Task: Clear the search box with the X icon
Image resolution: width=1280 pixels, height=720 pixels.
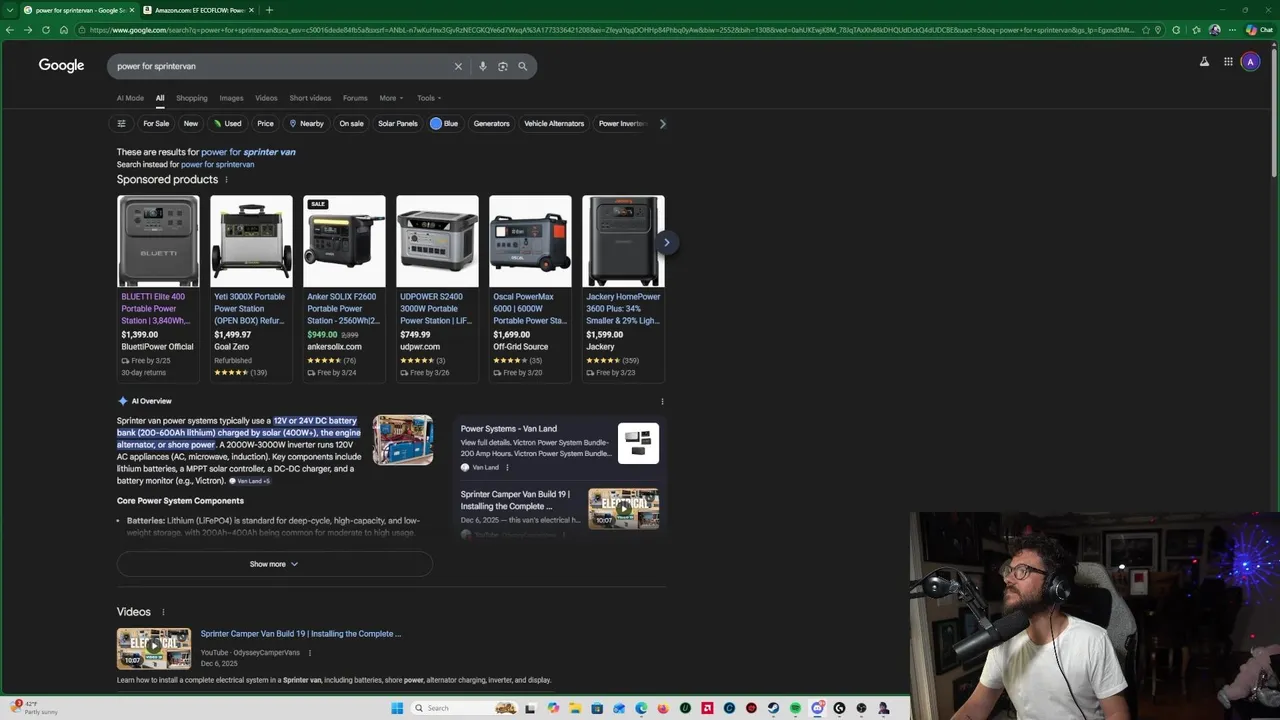Action: coord(458,66)
